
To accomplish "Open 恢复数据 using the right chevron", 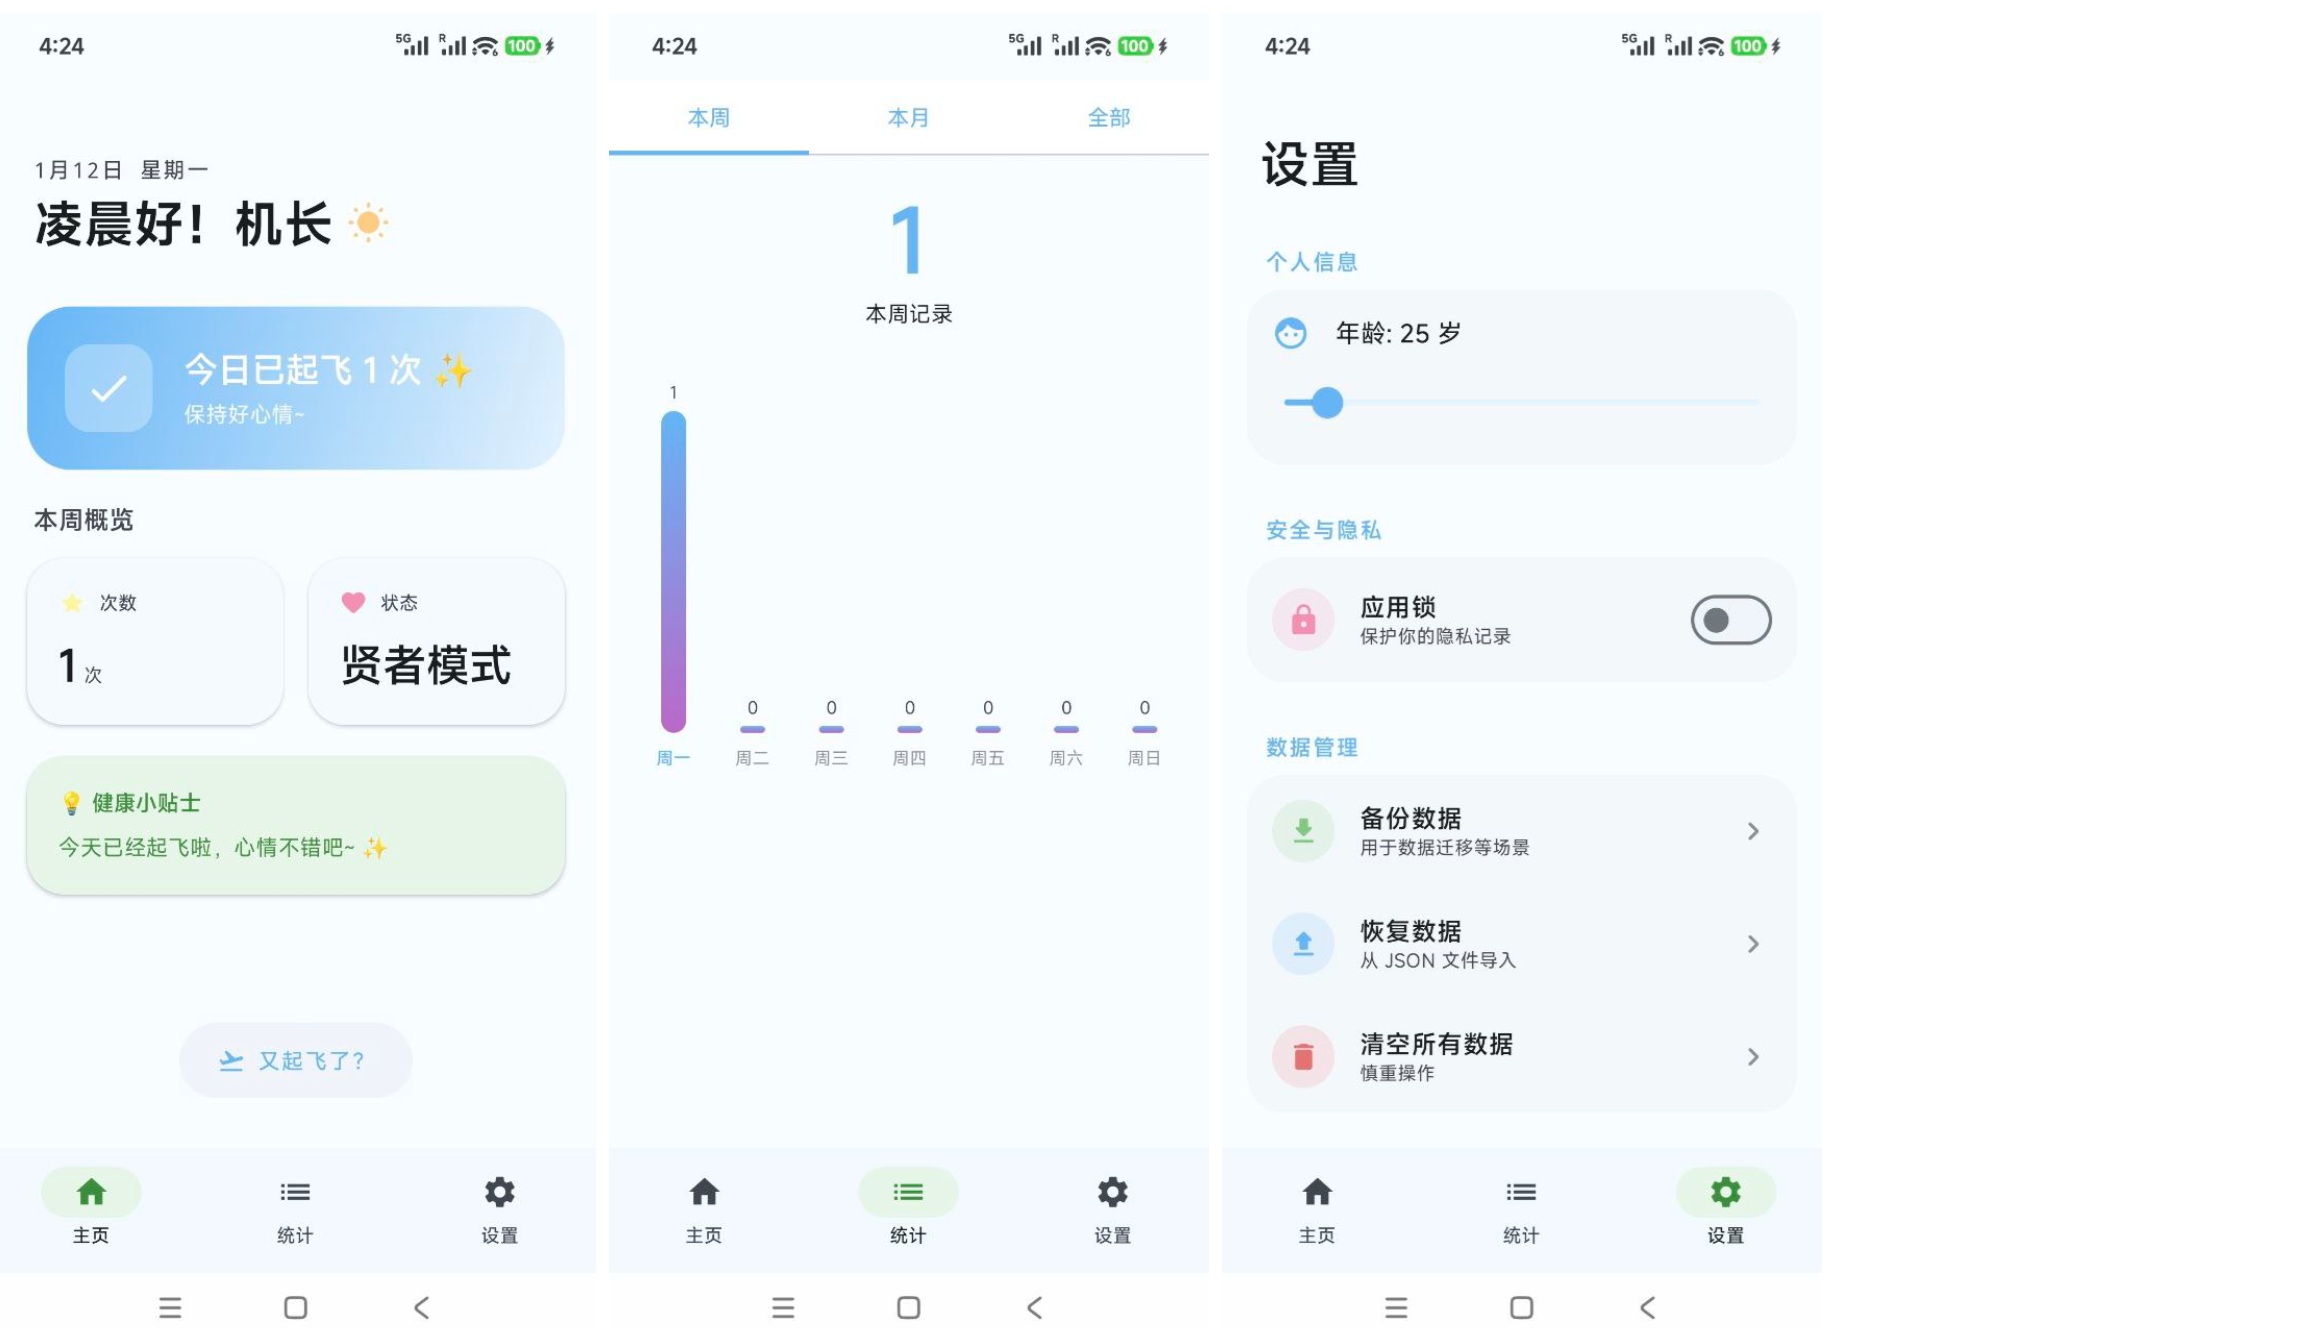I will pos(1752,944).
